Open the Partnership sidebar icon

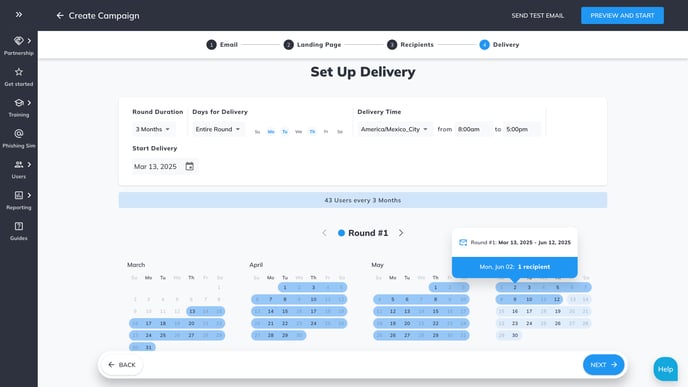point(18,41)
